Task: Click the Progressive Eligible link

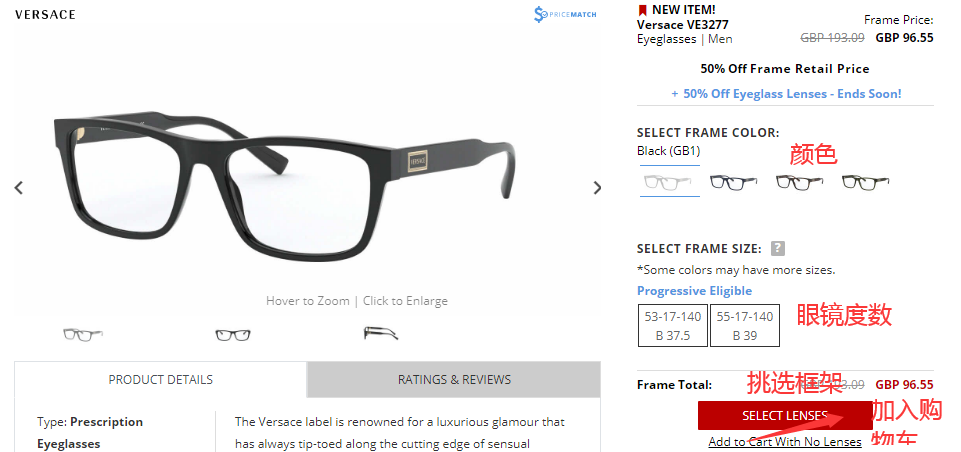Action: tap(694, 291)
